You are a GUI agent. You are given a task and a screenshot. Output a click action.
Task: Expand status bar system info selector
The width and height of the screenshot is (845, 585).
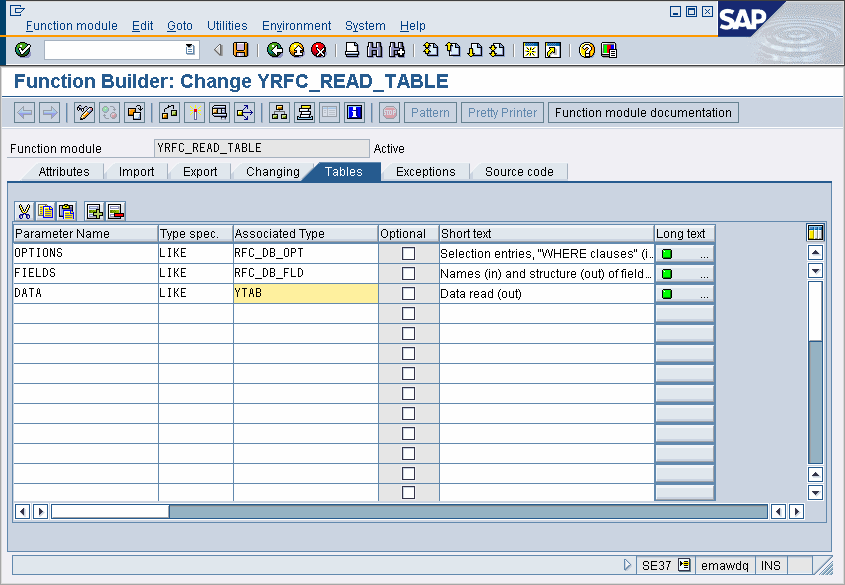[x=684, y=566]
